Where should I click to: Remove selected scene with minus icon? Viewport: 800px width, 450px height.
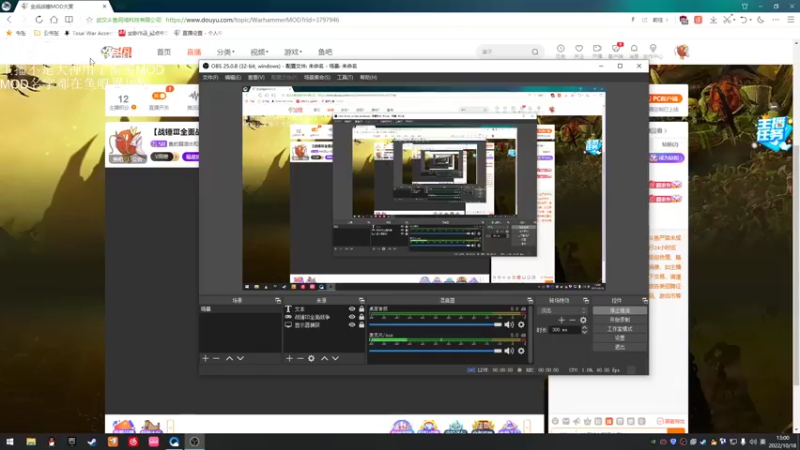point(216,359)
